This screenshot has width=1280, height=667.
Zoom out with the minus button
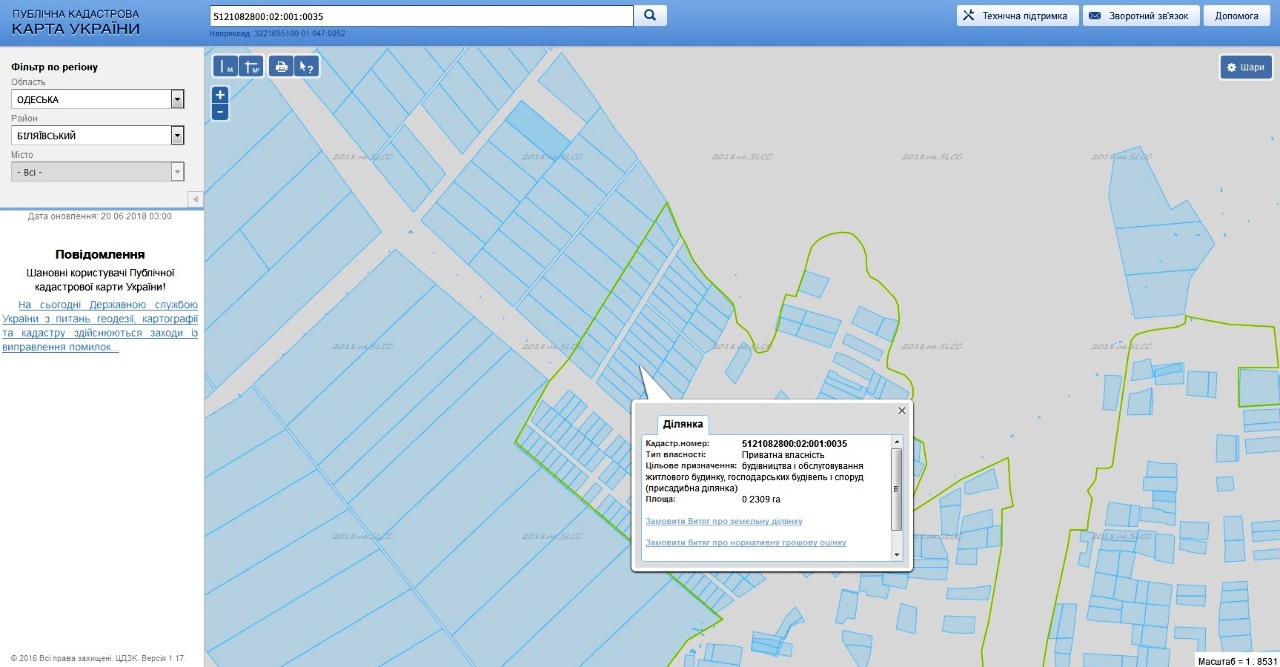point(220,112)
